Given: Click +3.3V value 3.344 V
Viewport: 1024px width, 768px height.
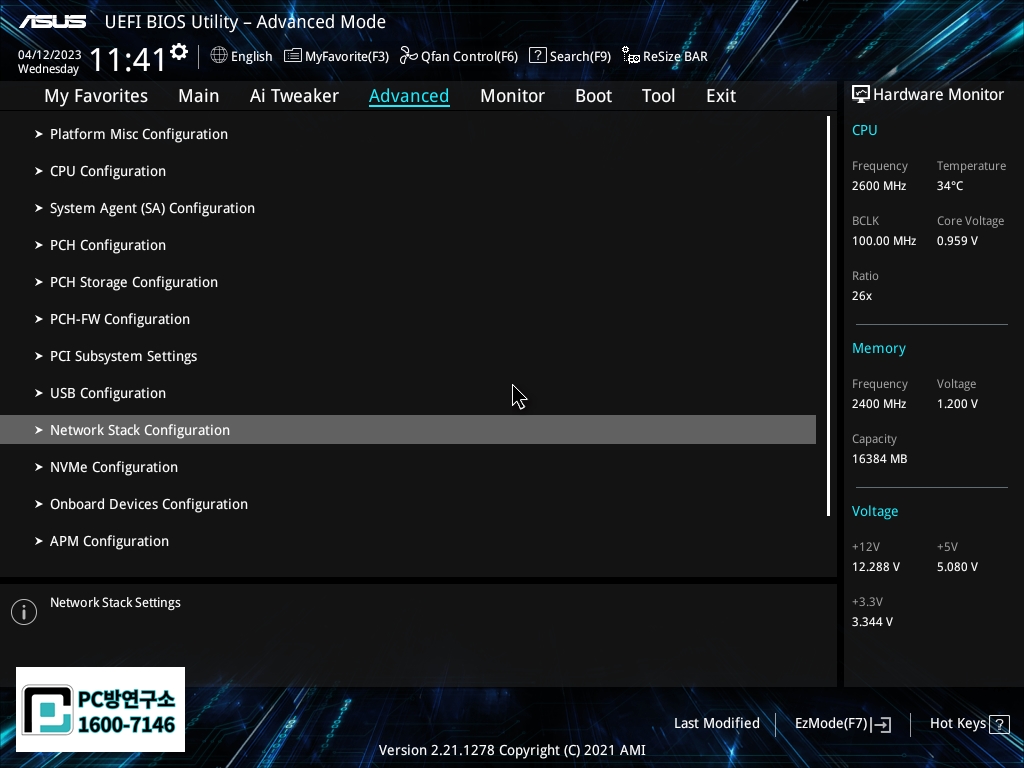Looking at the screenshot, I should pos(872,622).
